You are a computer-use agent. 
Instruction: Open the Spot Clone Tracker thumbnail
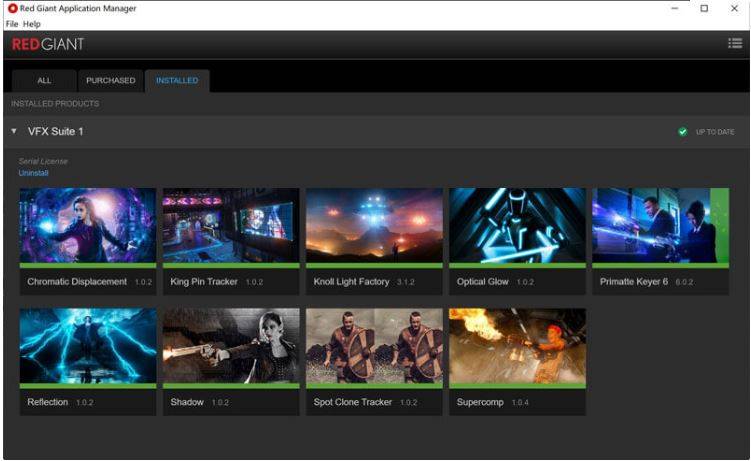[374, 345]
